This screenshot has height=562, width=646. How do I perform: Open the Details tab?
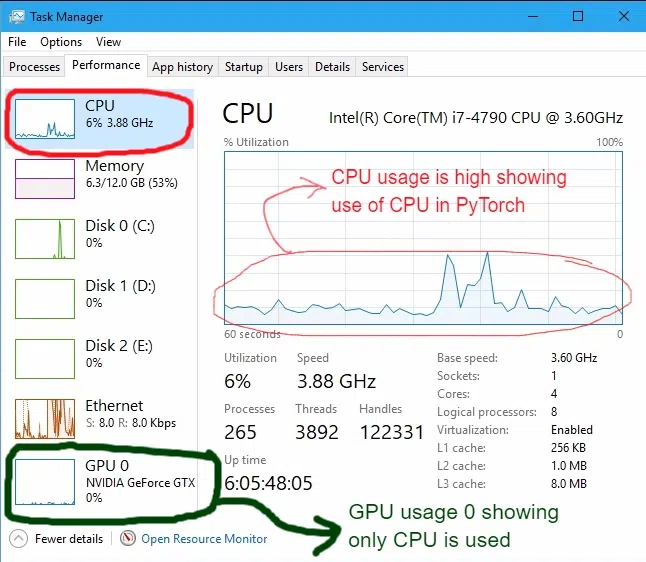pyautogui.click(x=332, y=67)
